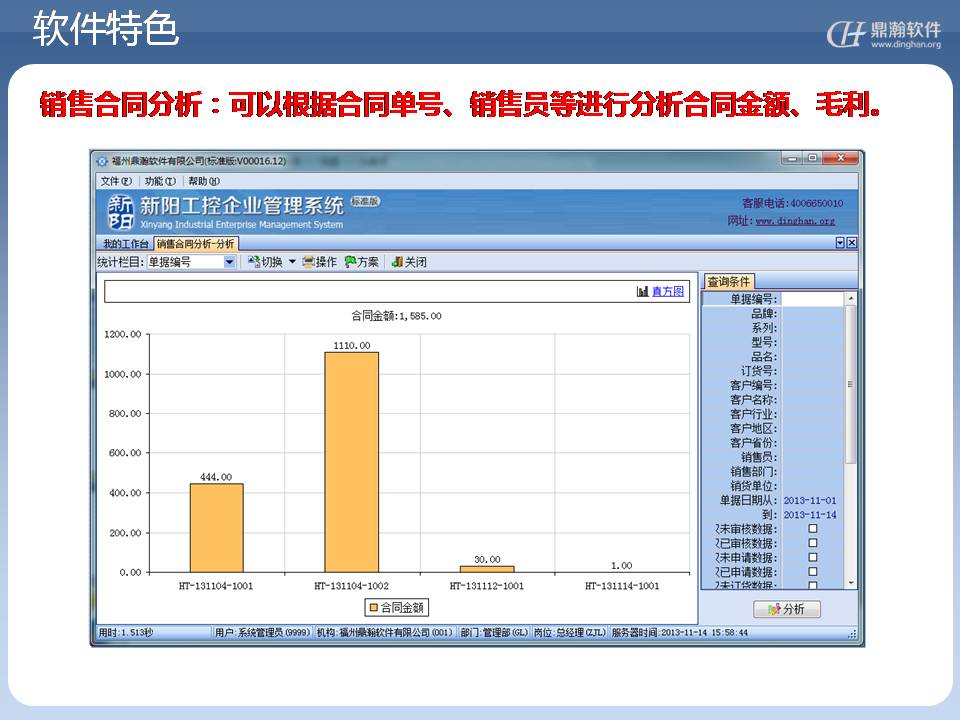The height and width of the screenshot is (720, 960).
Task: Click the 服务器时间 status bar entry
Action: tap(680, 632)
